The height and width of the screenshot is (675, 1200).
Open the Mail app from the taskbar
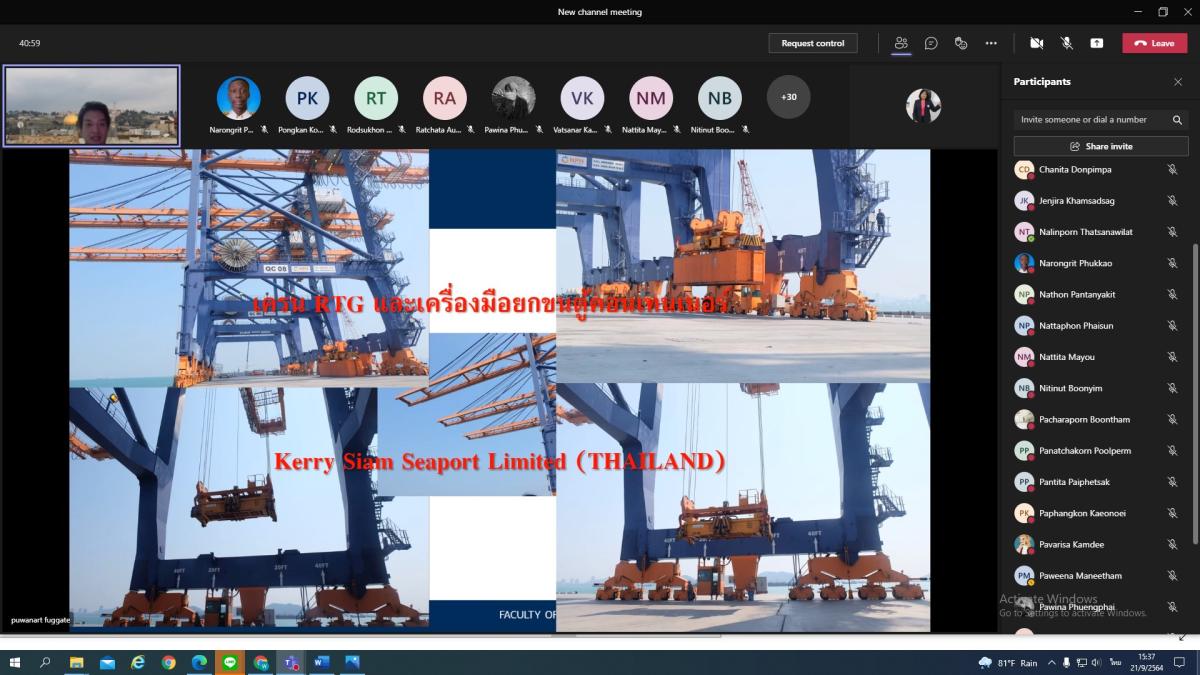(x=107, y=662)
